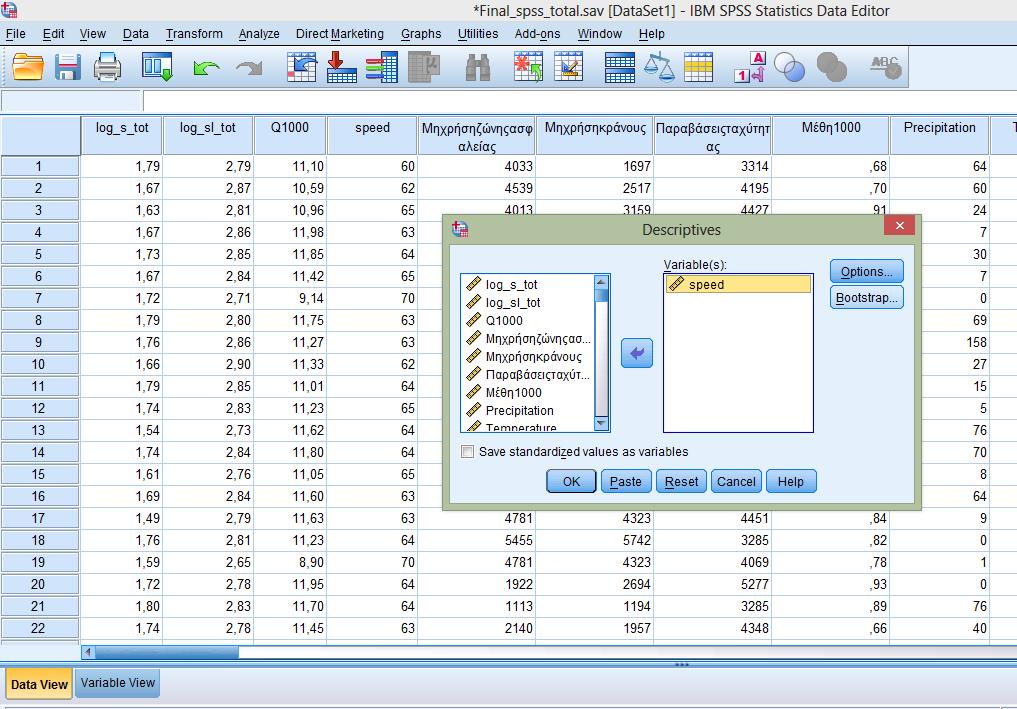
Task: Click the Precipitation column header
Action: tap(939, 136)
